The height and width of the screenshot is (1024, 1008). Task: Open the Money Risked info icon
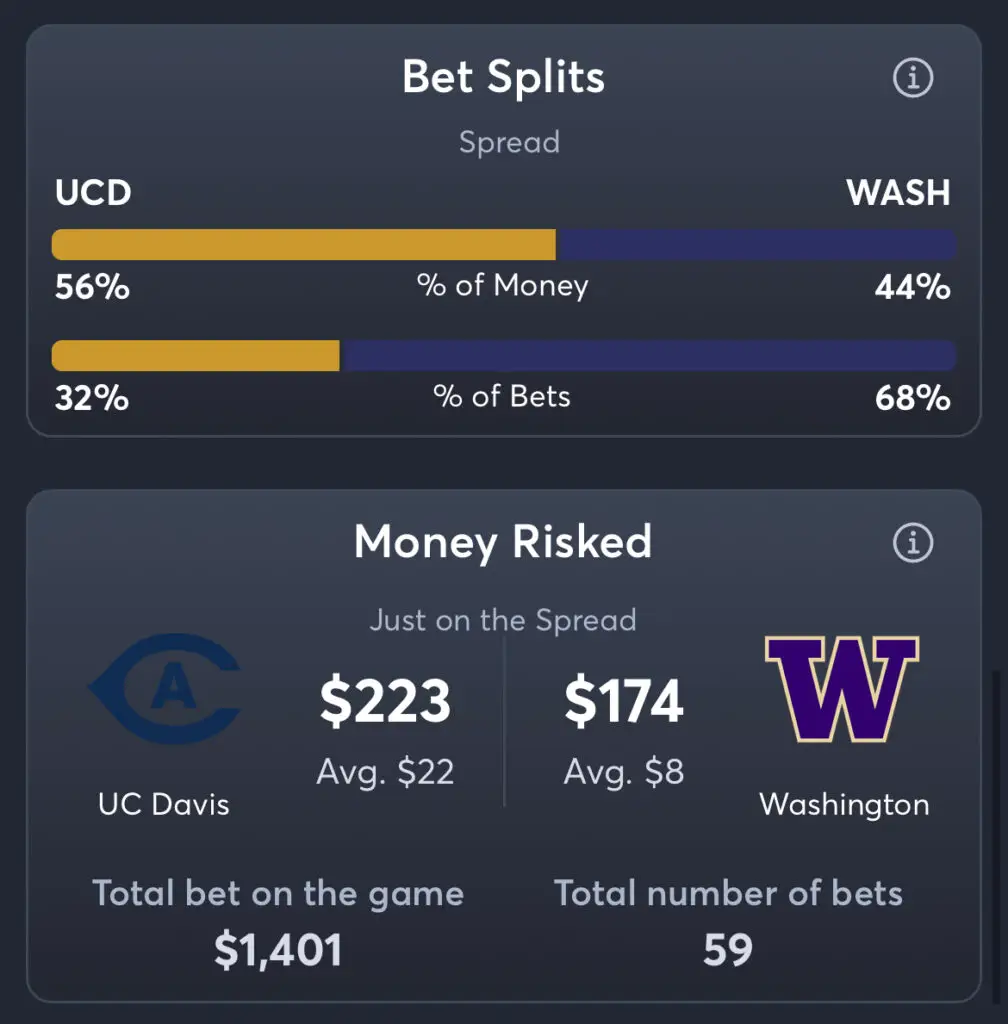coord(913,543)
